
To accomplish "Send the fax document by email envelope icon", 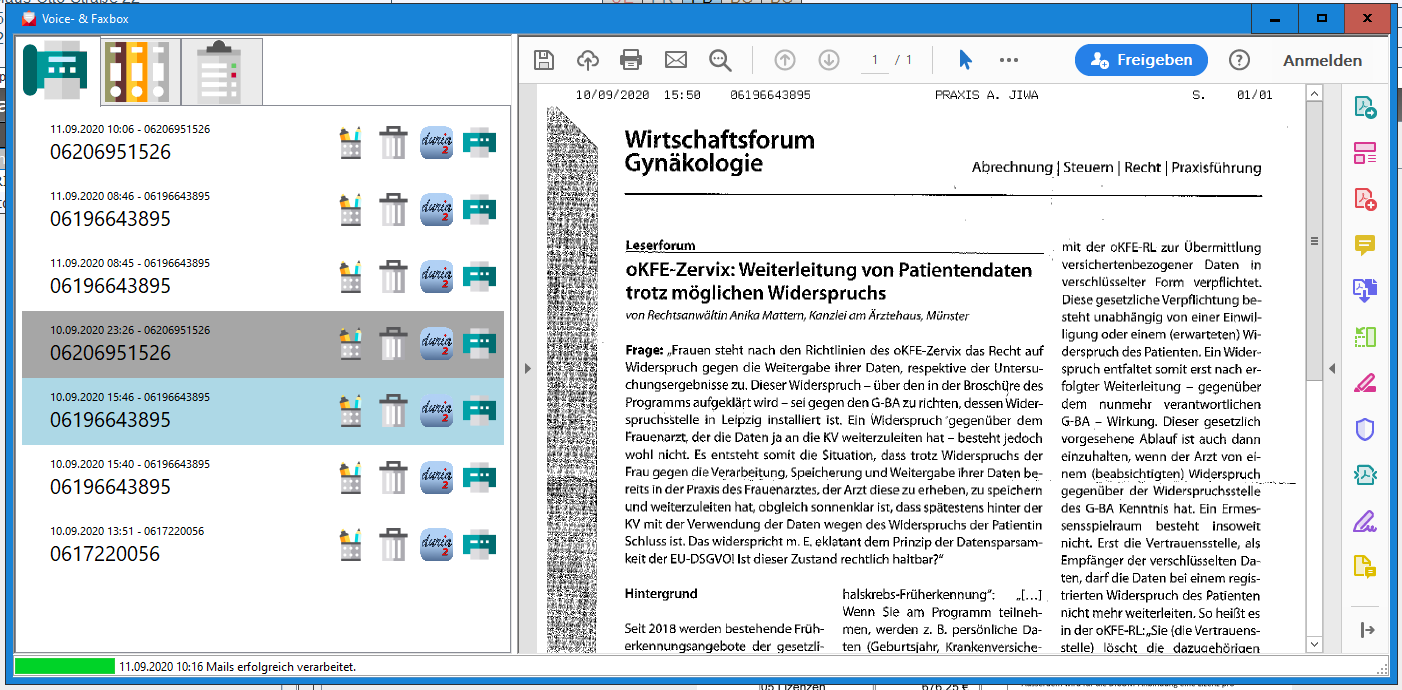I will (676, 60).
